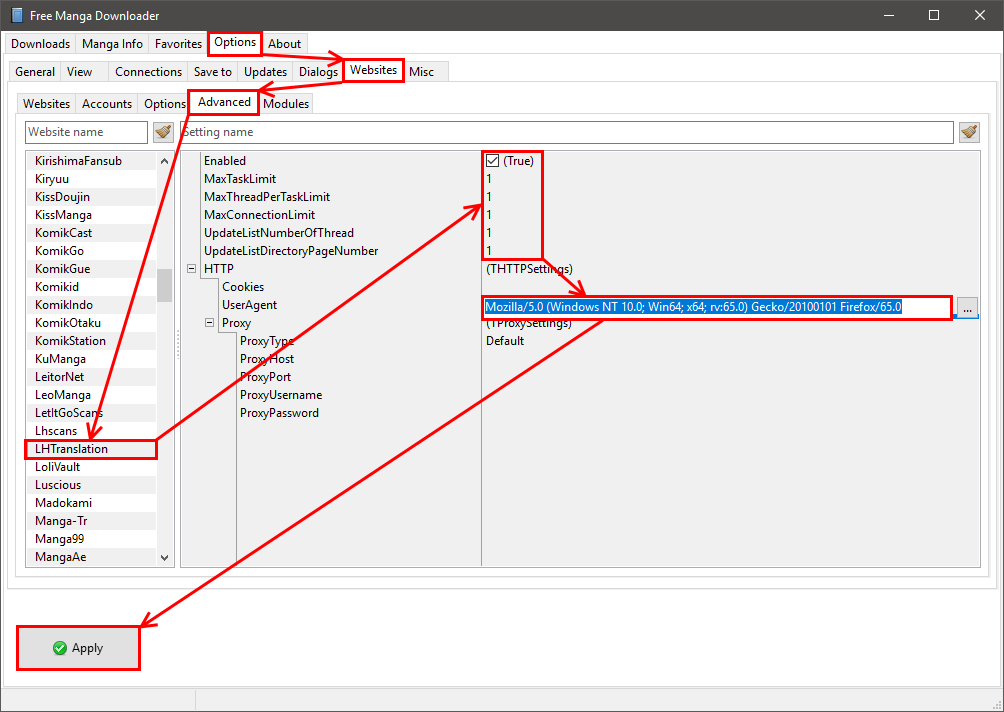The height and width of the screenshot is (712, 1004).
Task: Open the UserAgent ellipsis editor button
Action: coord(967,307)
